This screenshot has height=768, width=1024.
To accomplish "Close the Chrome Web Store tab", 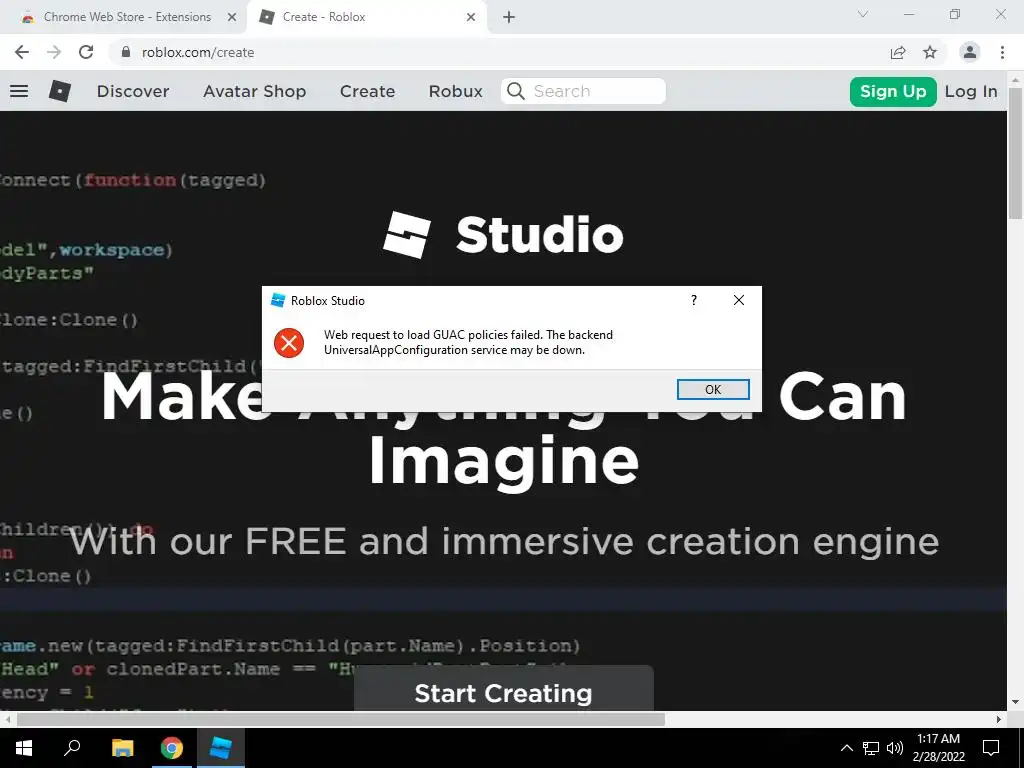I will click(231, 17).
